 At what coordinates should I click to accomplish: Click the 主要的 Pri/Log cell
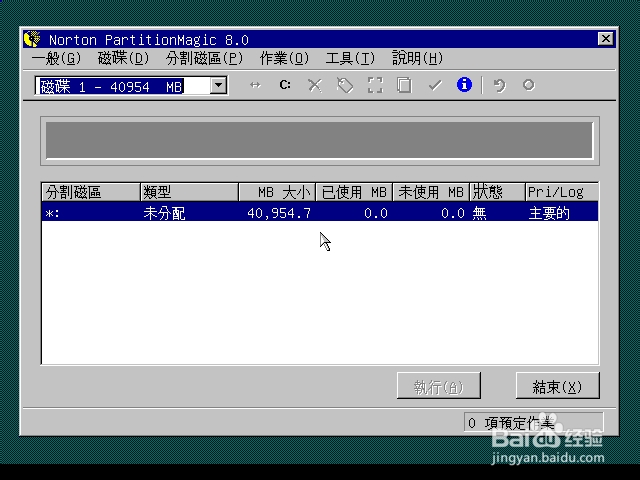coord(549,213)
